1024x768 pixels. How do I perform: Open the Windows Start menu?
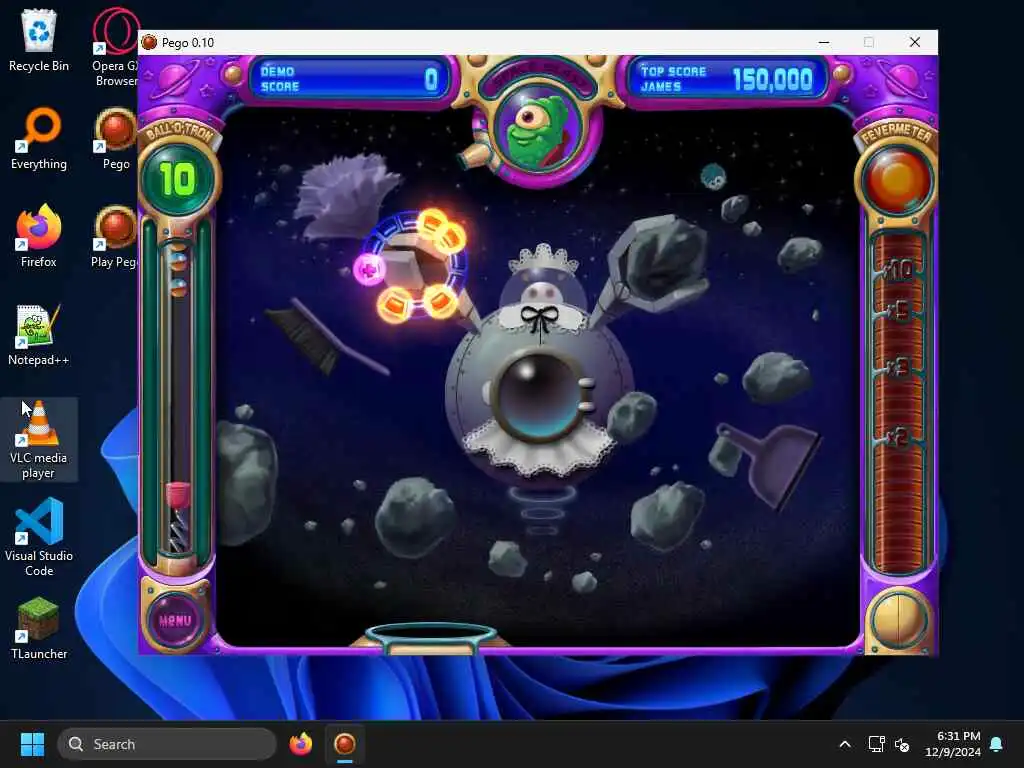(32, 744)
